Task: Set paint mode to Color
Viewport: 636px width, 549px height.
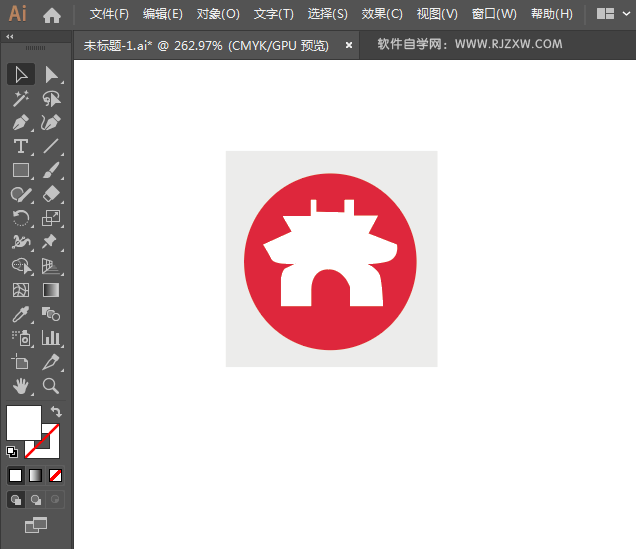Action: [x=15, y=475]
